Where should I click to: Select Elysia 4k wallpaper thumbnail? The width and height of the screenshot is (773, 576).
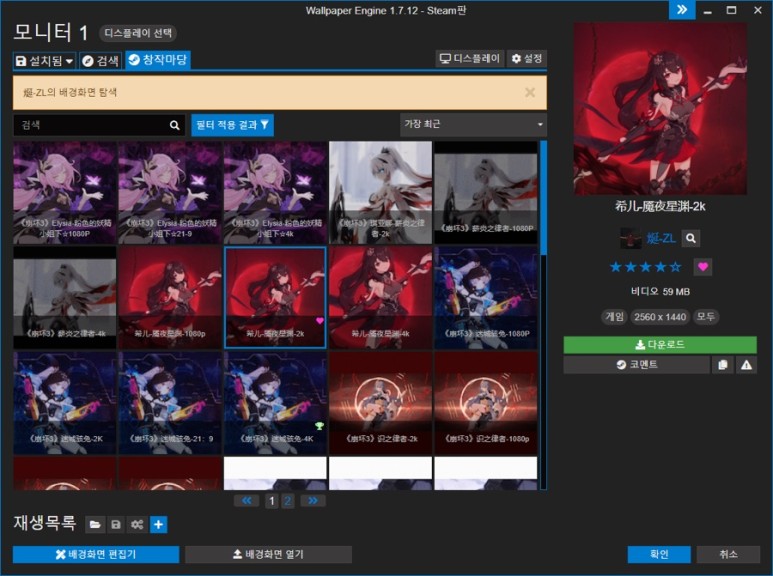tap(275, 193)
